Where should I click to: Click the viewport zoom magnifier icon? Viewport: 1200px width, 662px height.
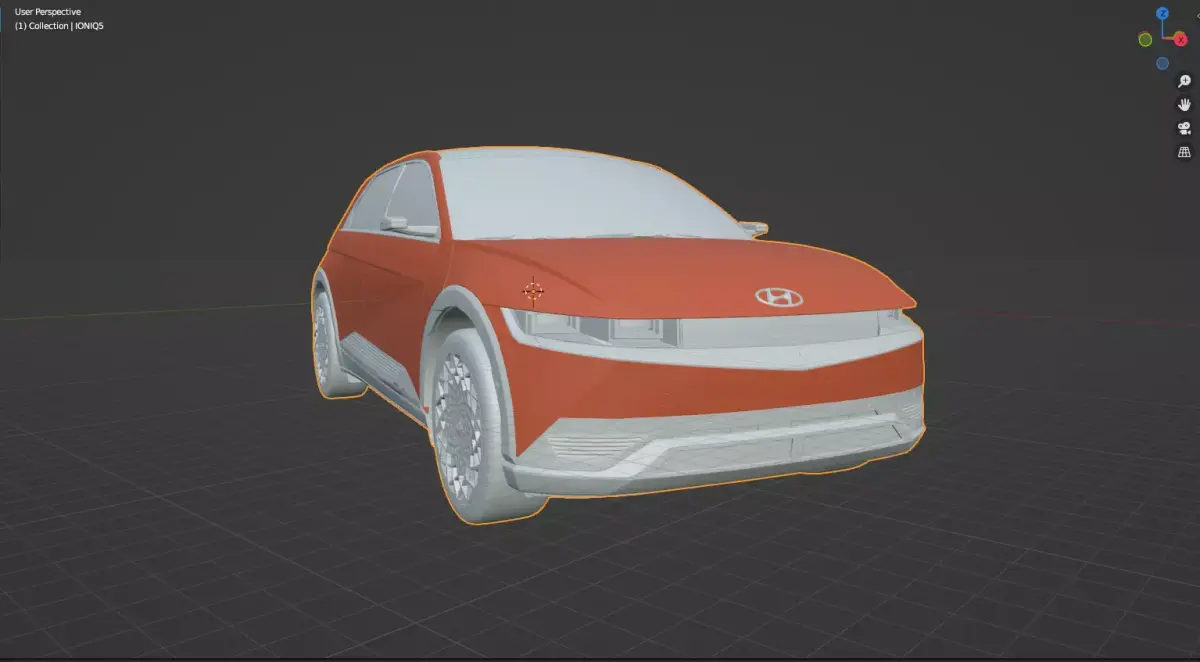point(1184,82)
